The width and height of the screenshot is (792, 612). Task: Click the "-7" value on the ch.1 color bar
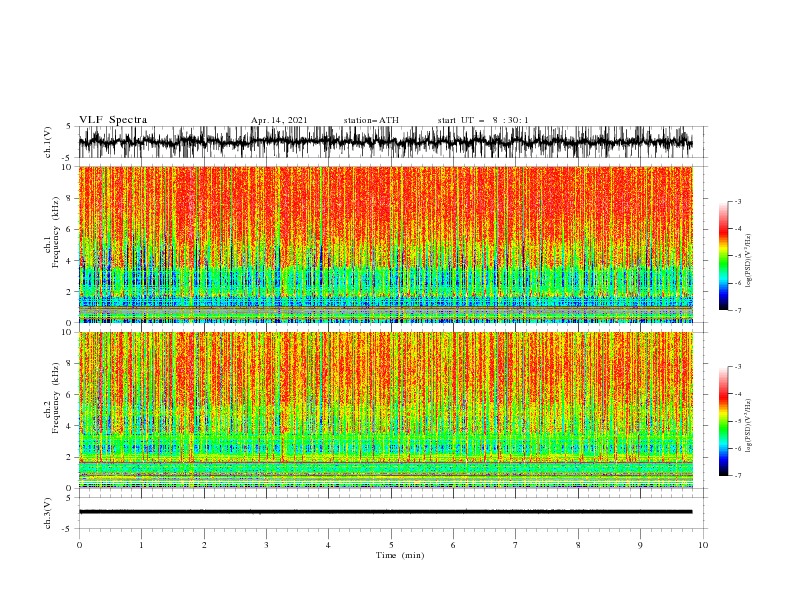tap(737, 310)
